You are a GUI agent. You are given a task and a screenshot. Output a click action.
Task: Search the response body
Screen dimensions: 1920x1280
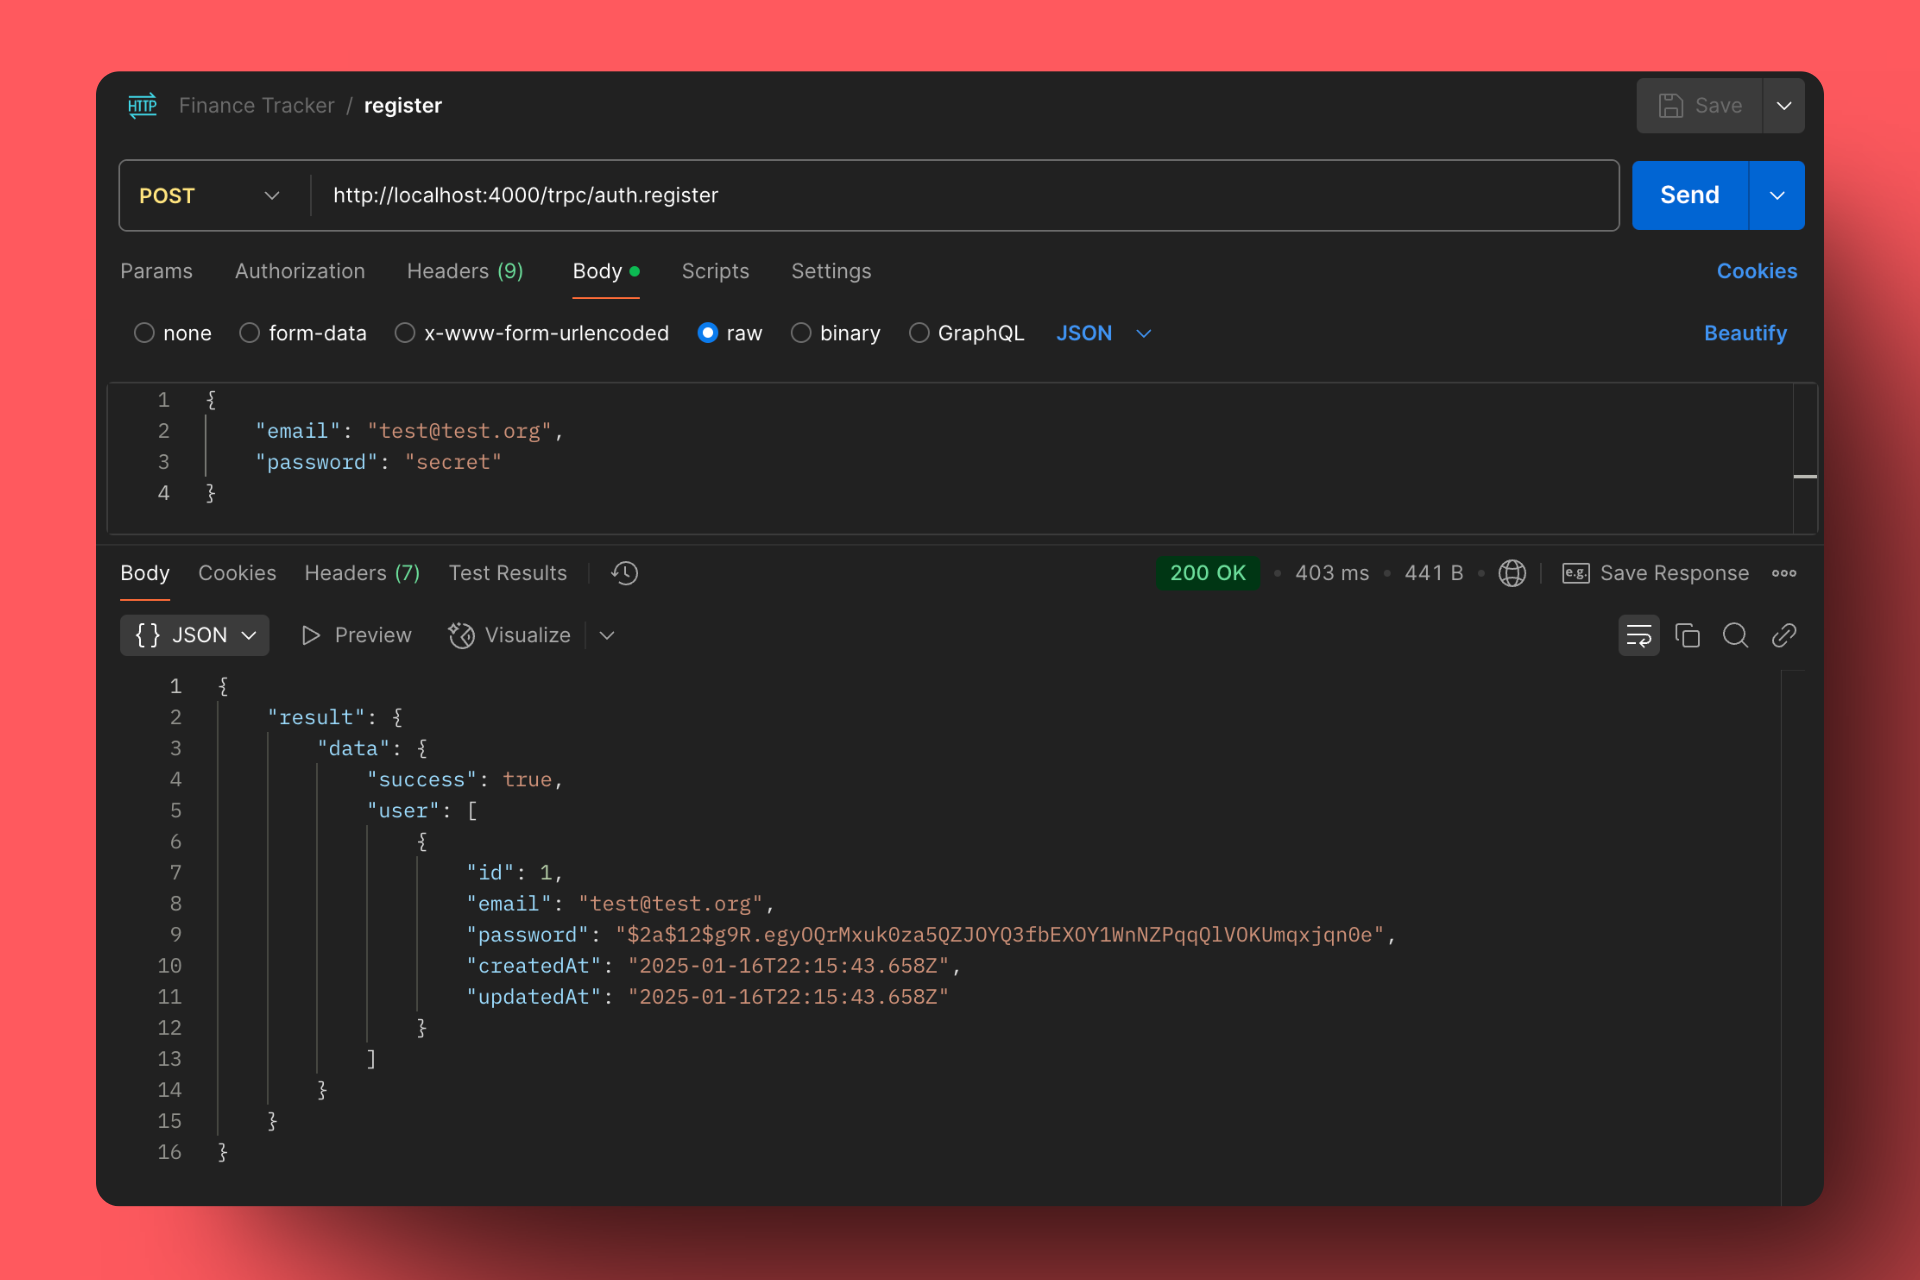click(x=1735, y=635)
